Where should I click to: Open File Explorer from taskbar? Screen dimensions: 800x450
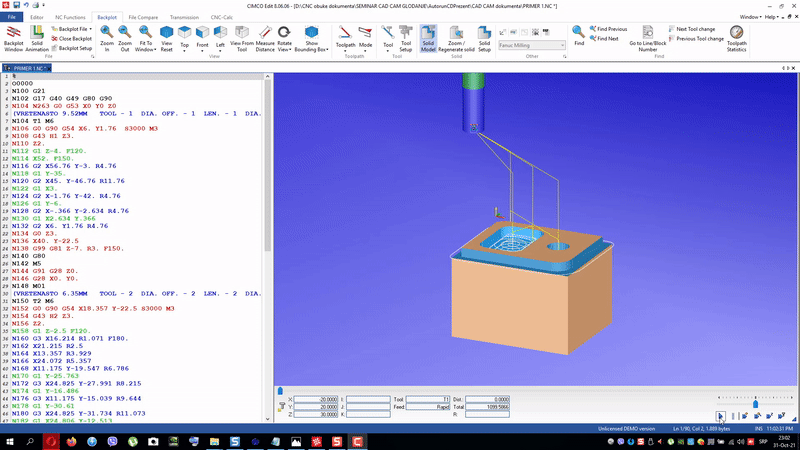[x=214, y=441]
